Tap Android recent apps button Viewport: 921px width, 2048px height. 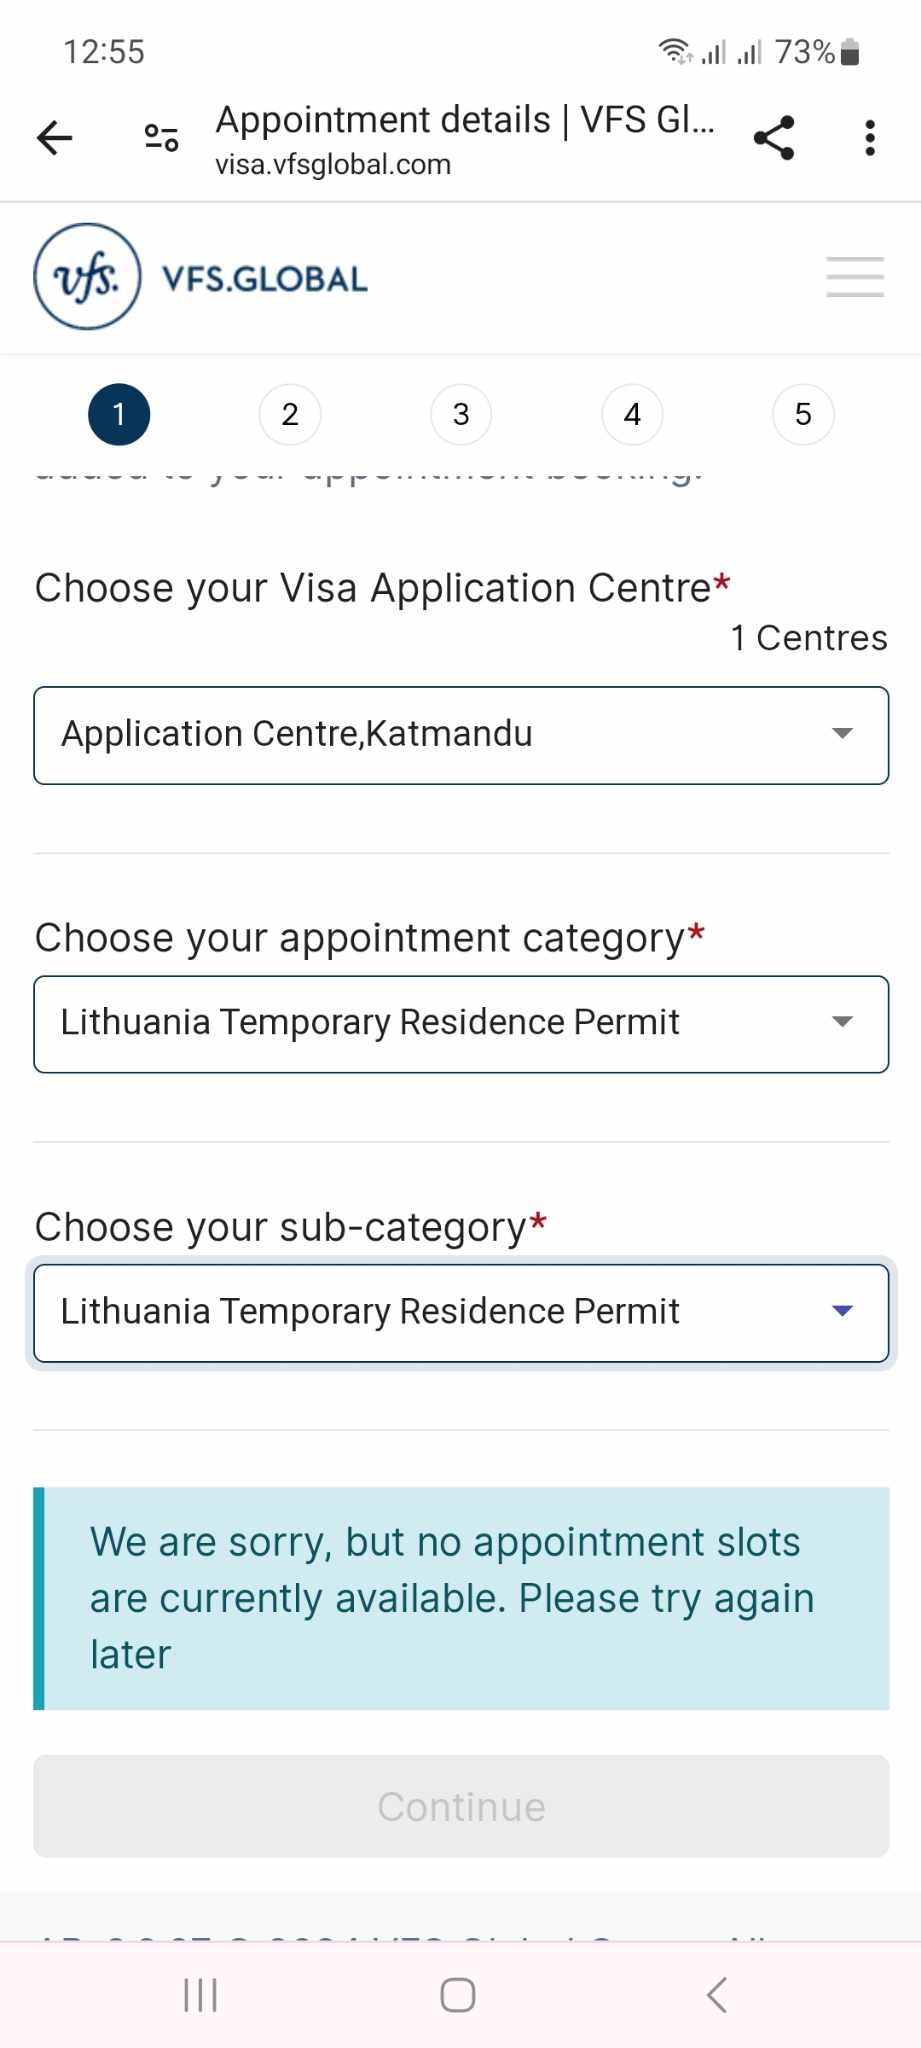tap(201, 1995)
